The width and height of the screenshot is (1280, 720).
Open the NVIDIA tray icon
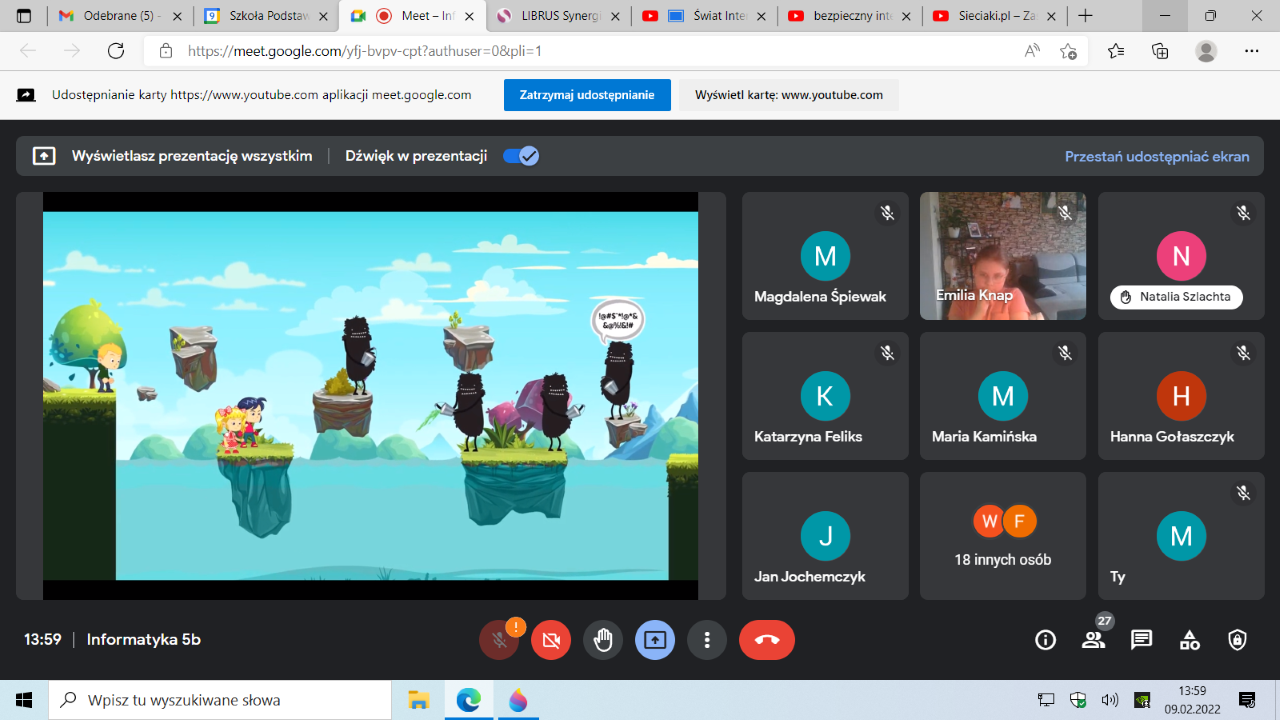click(1141, 700)
